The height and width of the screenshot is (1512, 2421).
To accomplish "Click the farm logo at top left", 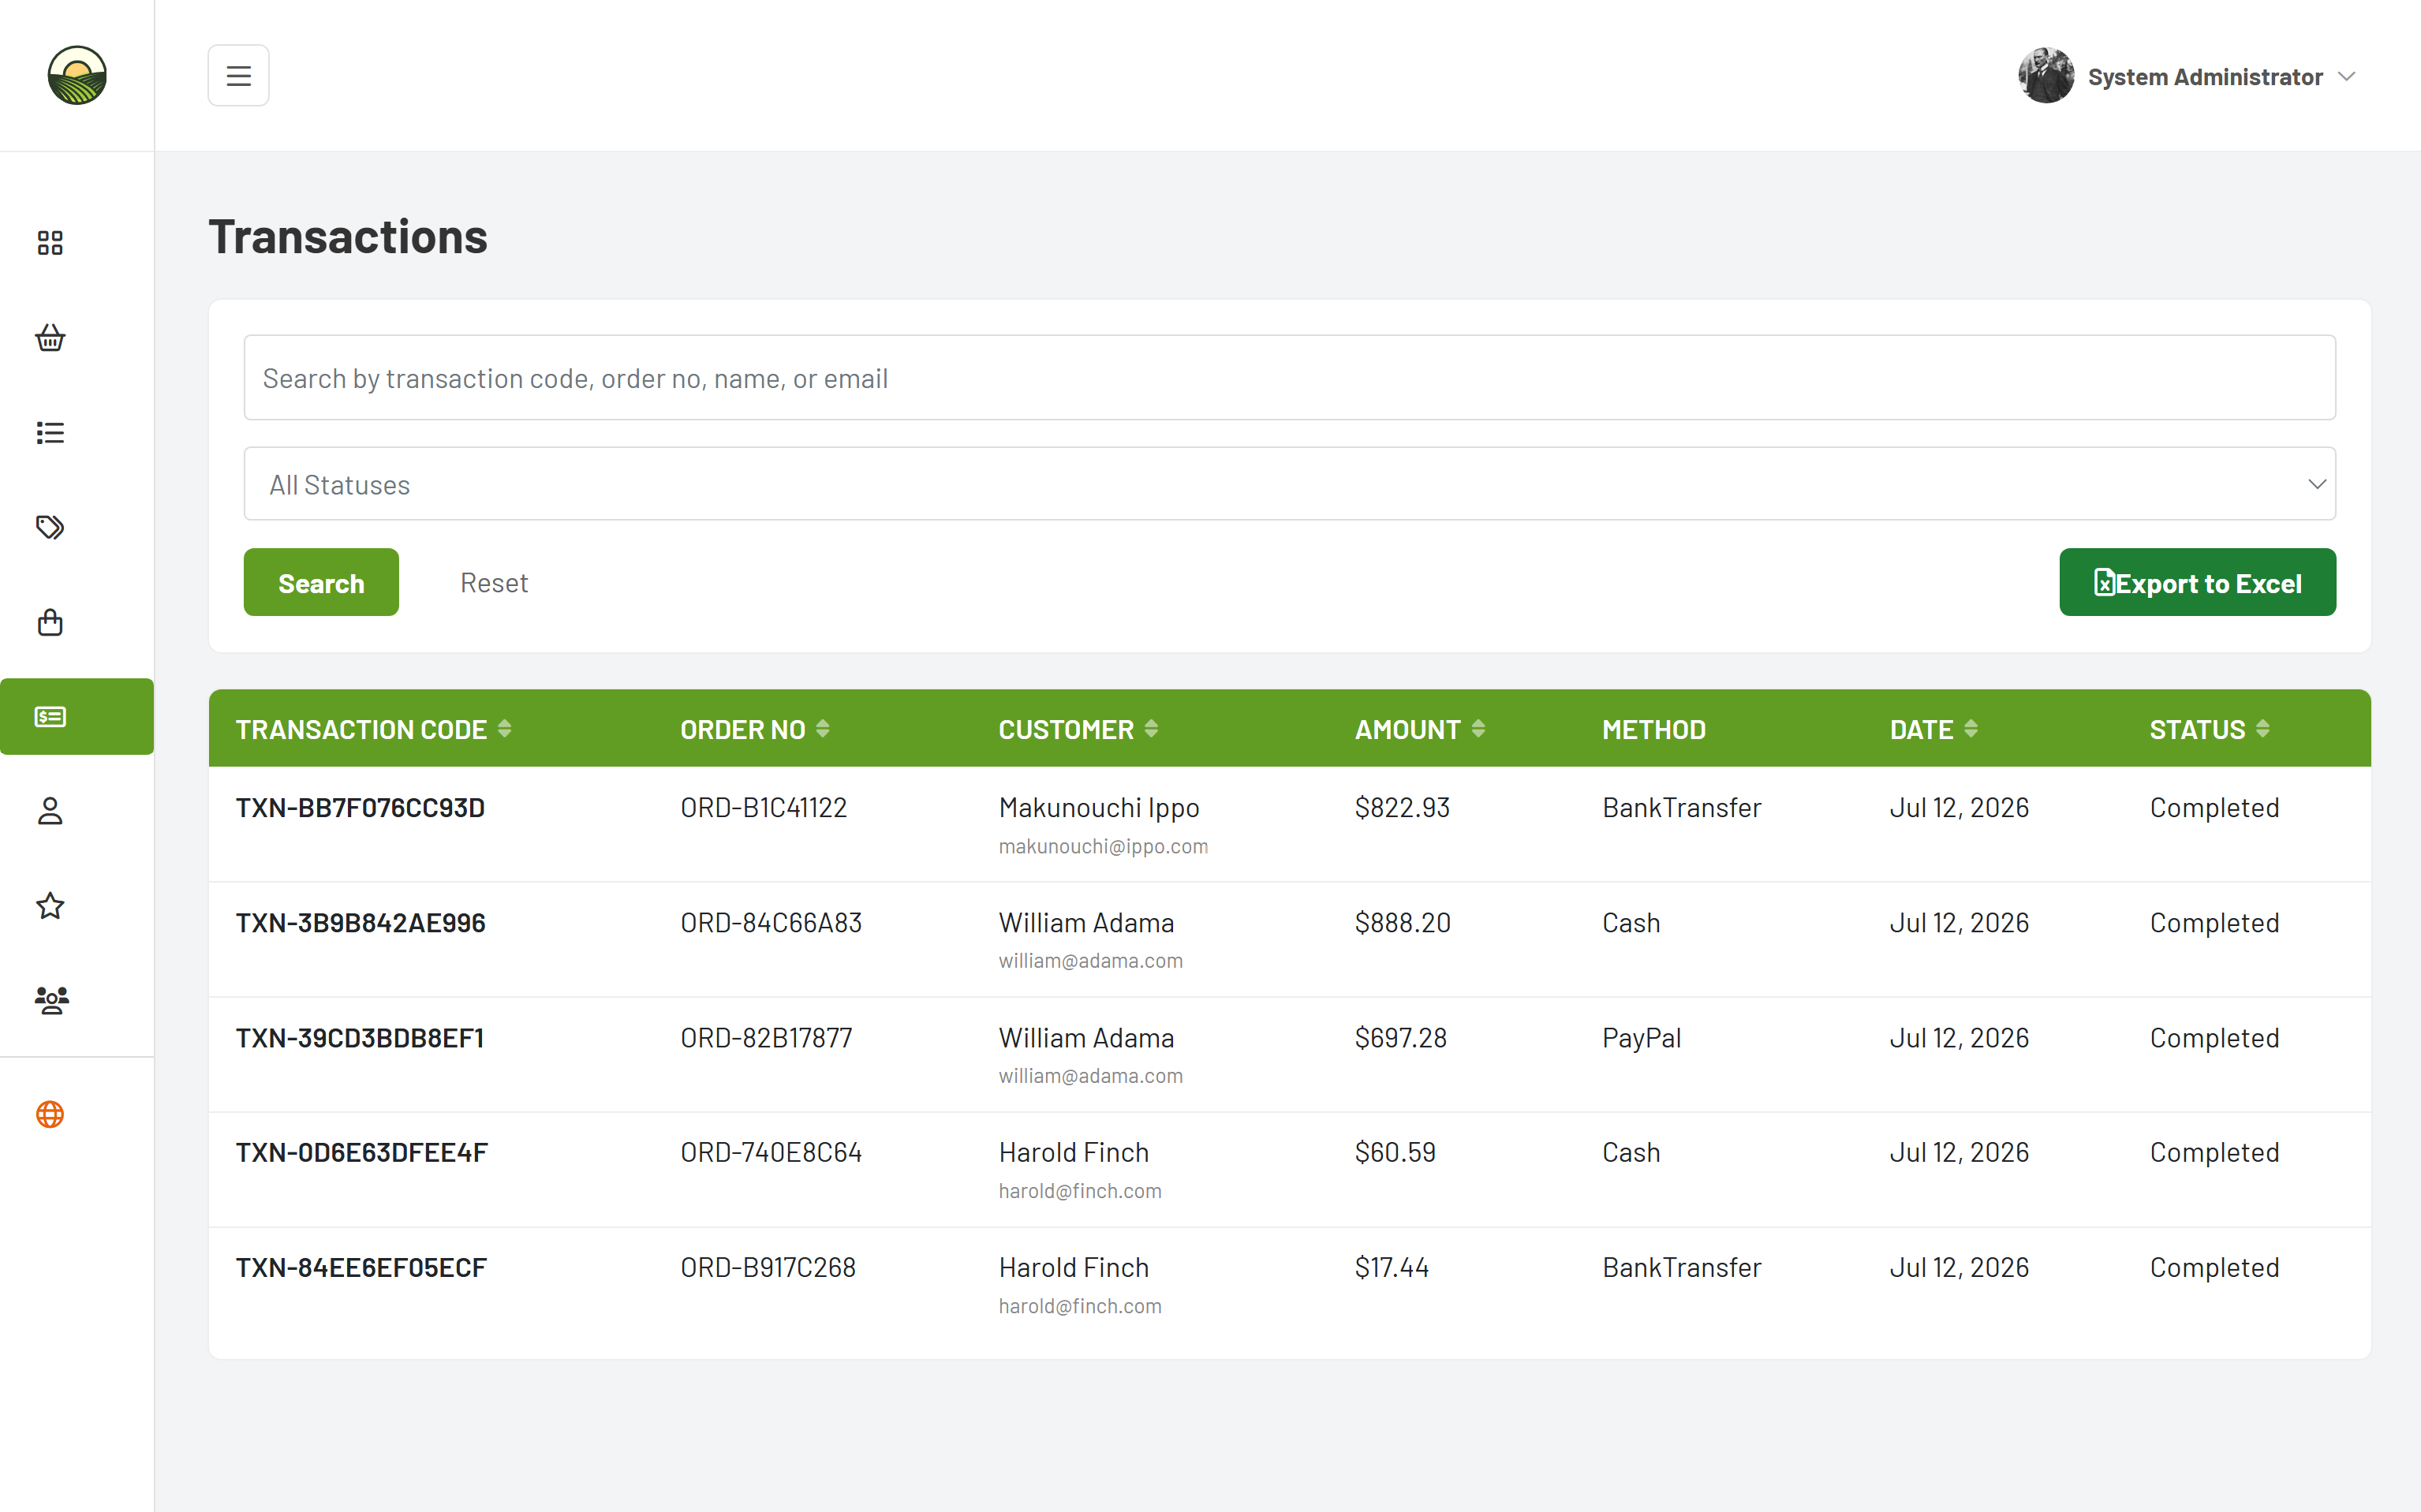I will 77,75.
